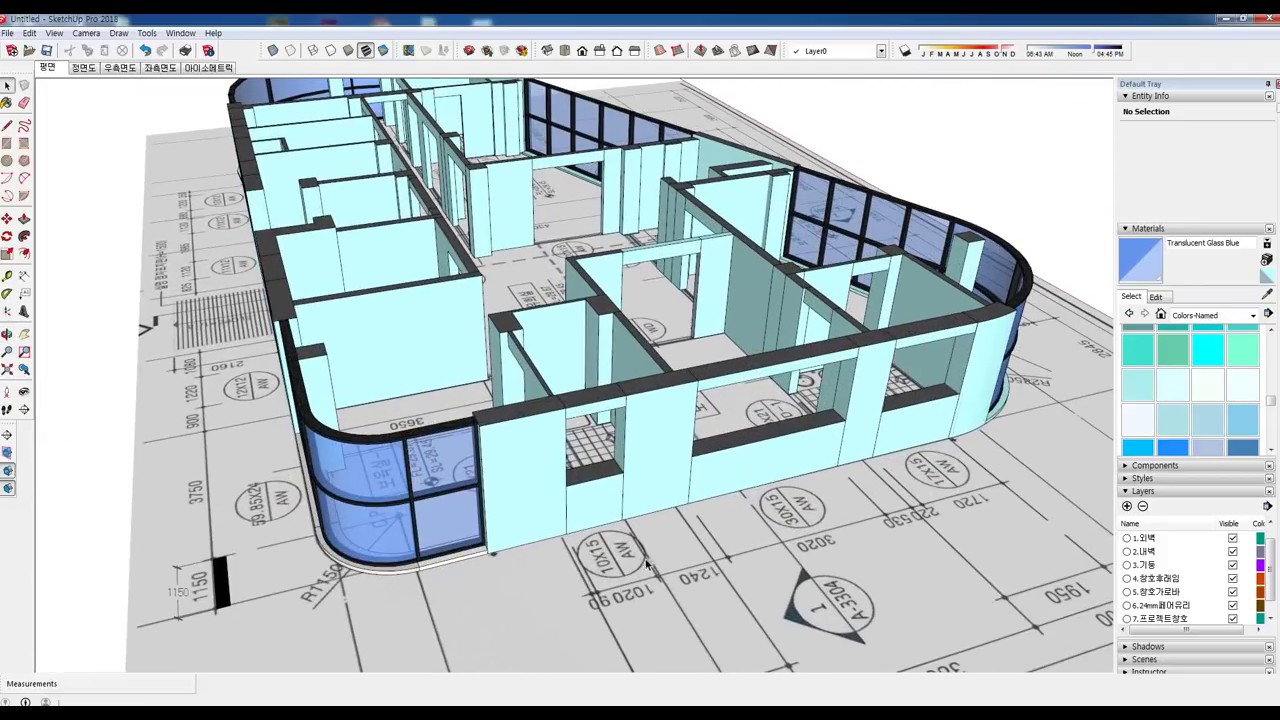This screenshot has height=720, width=1280.
Task: Open the File menu
Action: click(7, 33)
